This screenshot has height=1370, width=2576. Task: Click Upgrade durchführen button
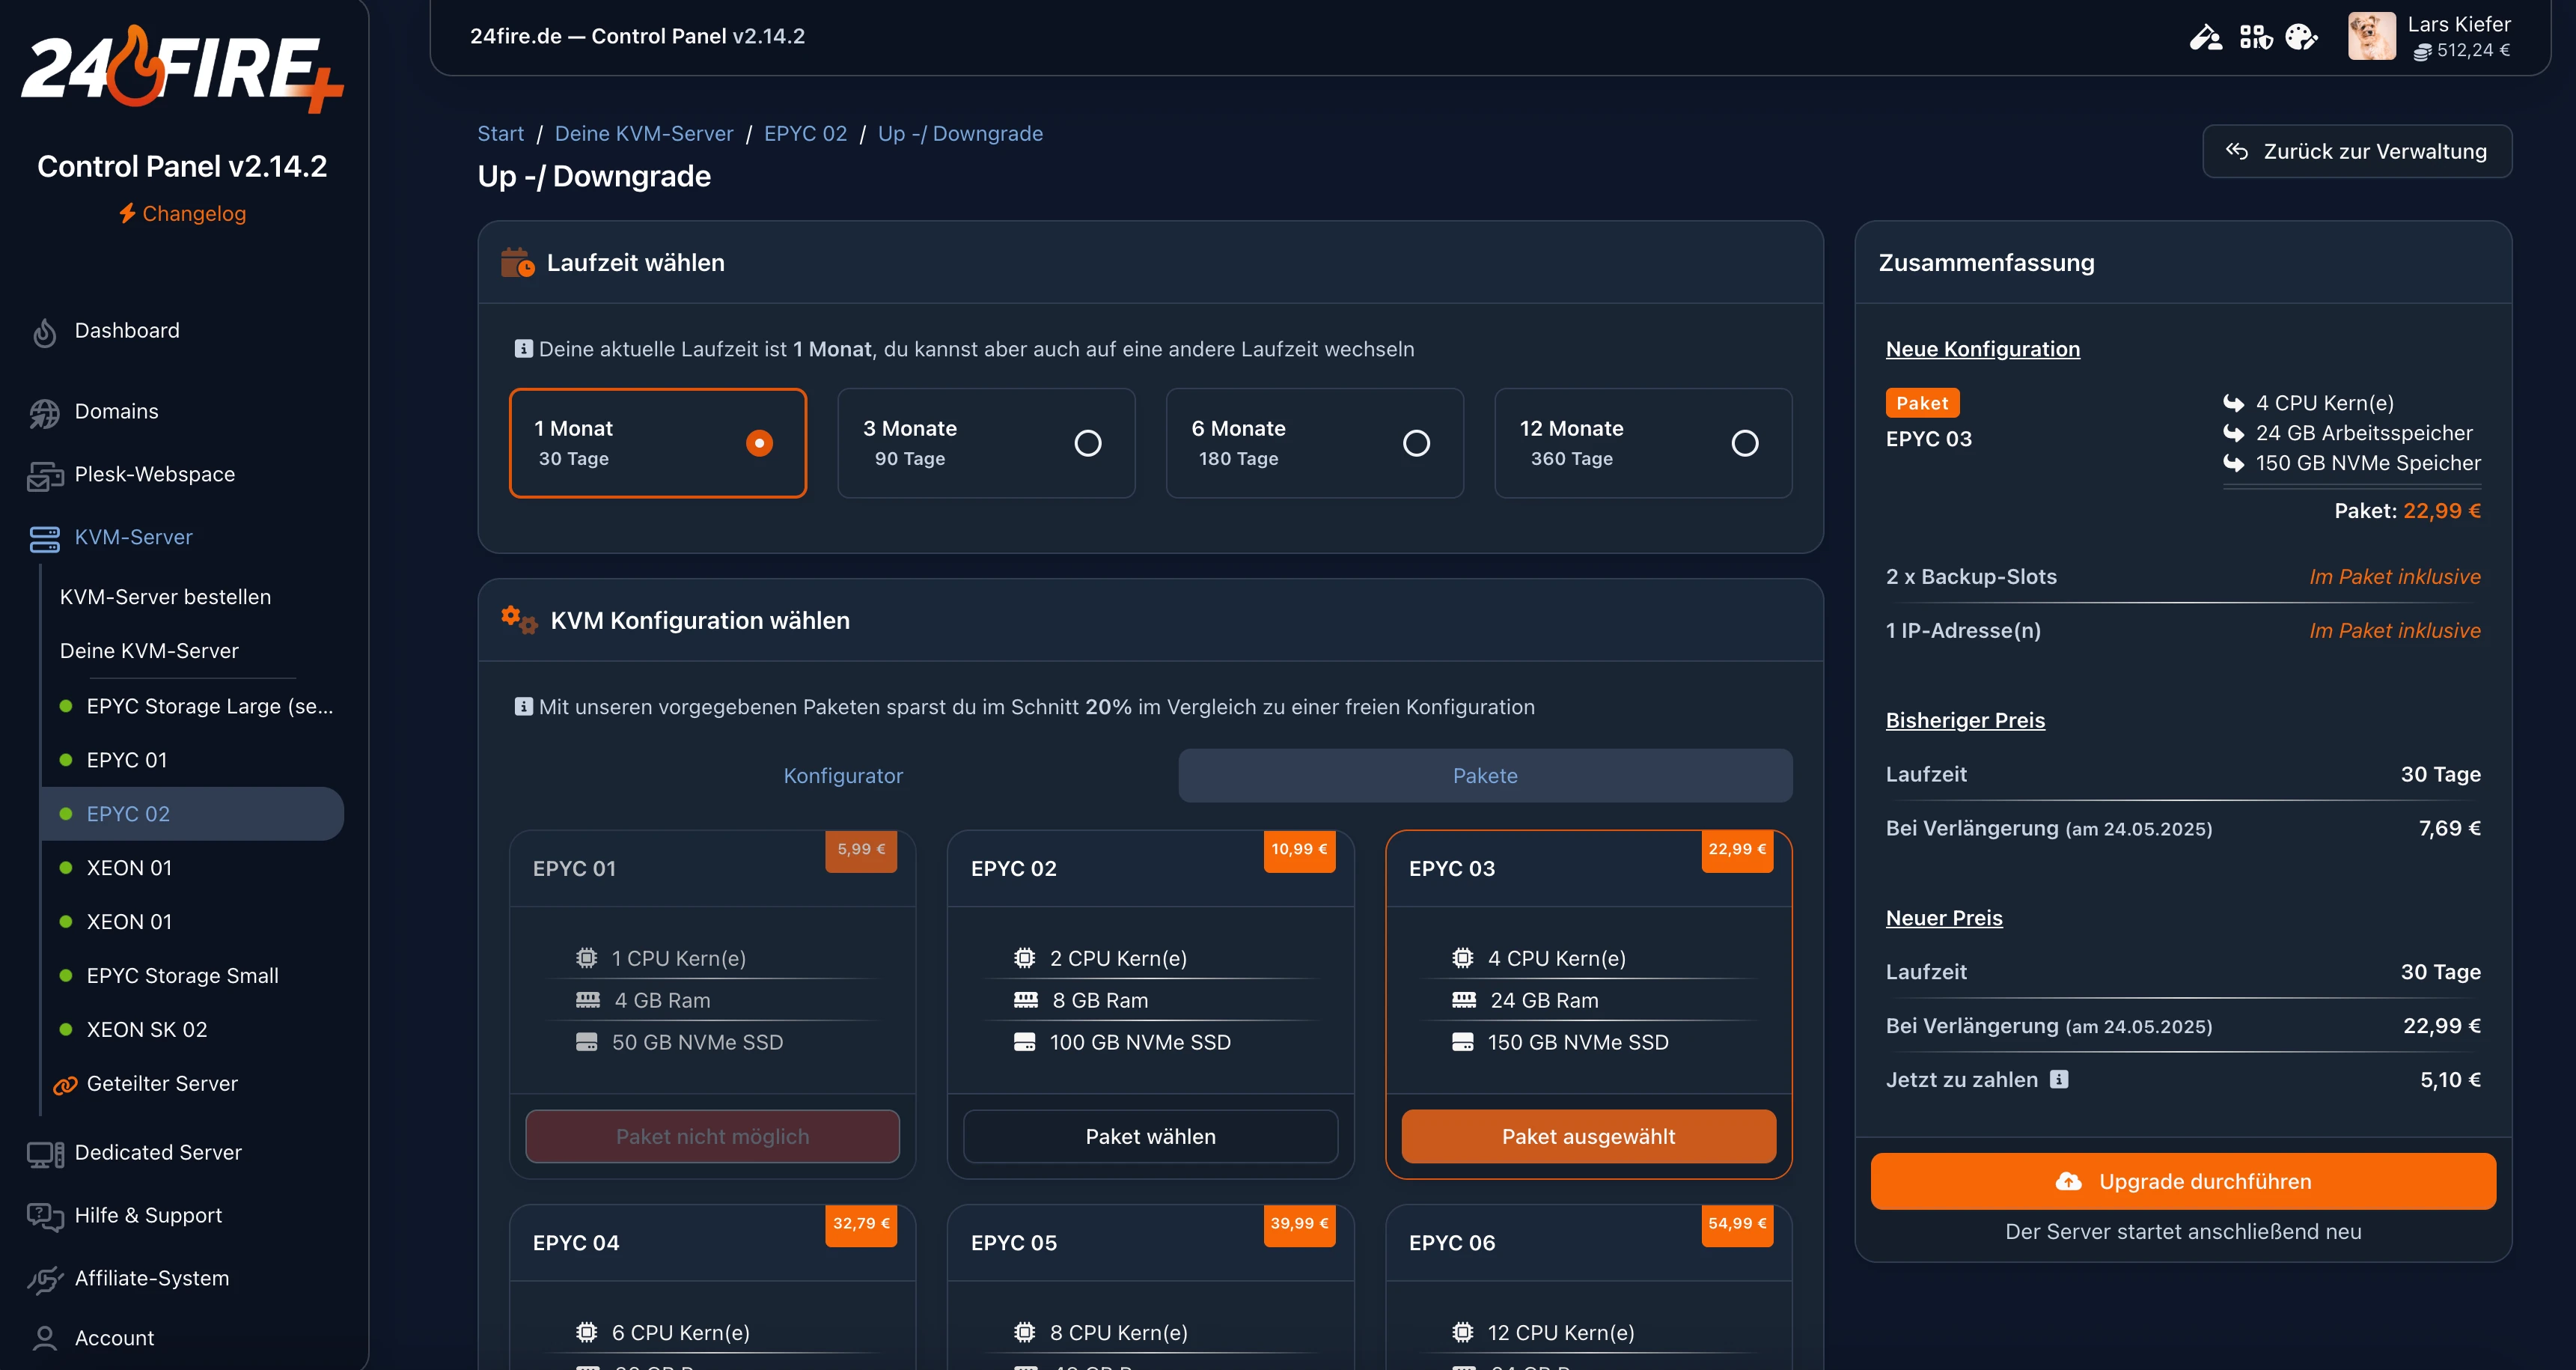coord(2183,1181)
